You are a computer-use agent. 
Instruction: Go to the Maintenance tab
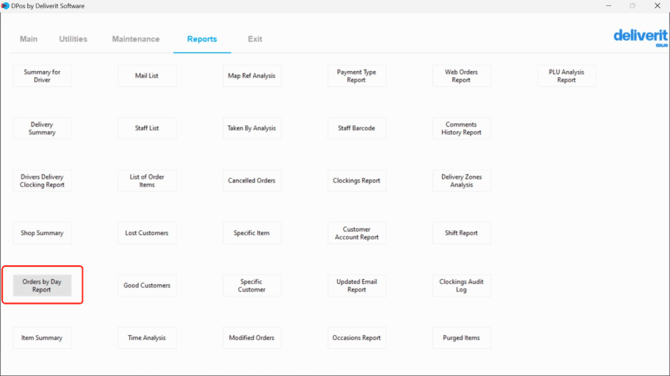pos(136,39)
